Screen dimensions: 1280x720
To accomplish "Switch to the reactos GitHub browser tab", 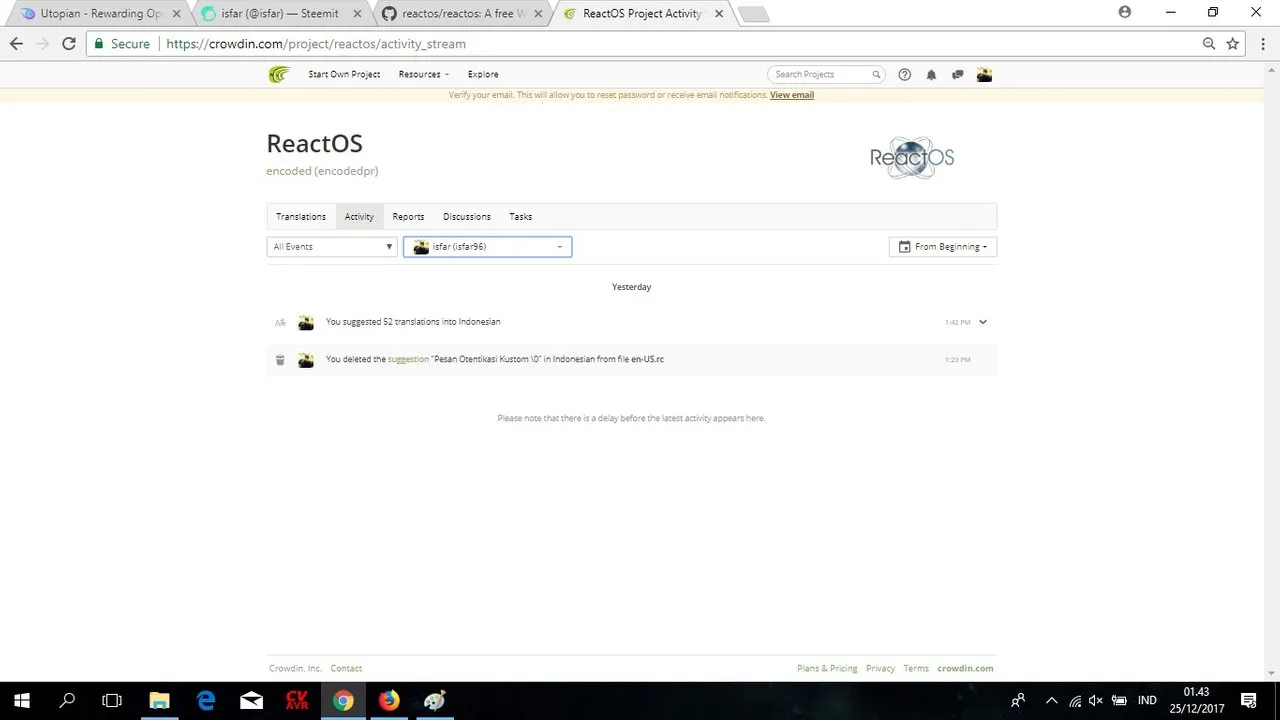I will click(460, 14).
